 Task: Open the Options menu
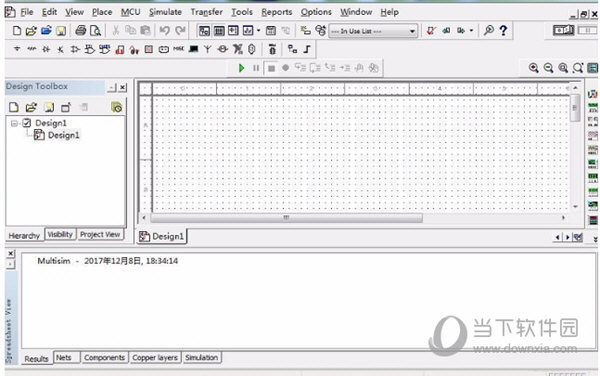[x=316, y=12]
